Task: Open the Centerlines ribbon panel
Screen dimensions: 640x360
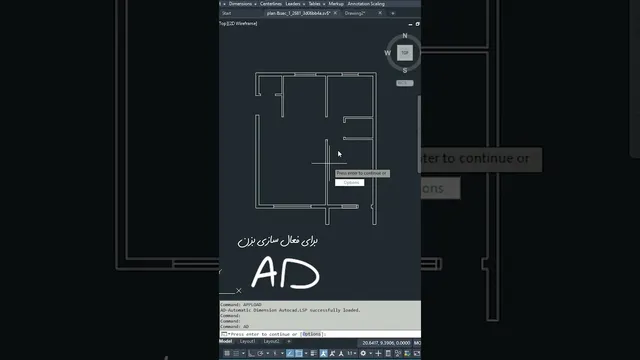Action: [271, 4]
